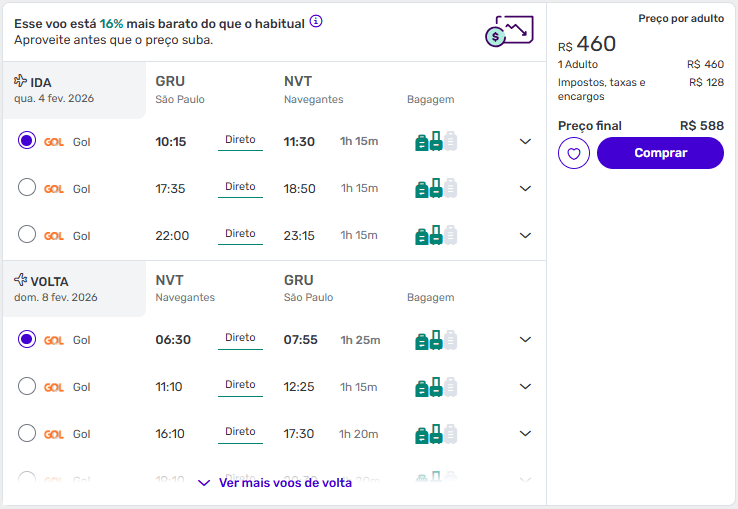
Task: Click the Direto label on 11:10 flight
Action: pyautogui.click(x=240, y=385)
